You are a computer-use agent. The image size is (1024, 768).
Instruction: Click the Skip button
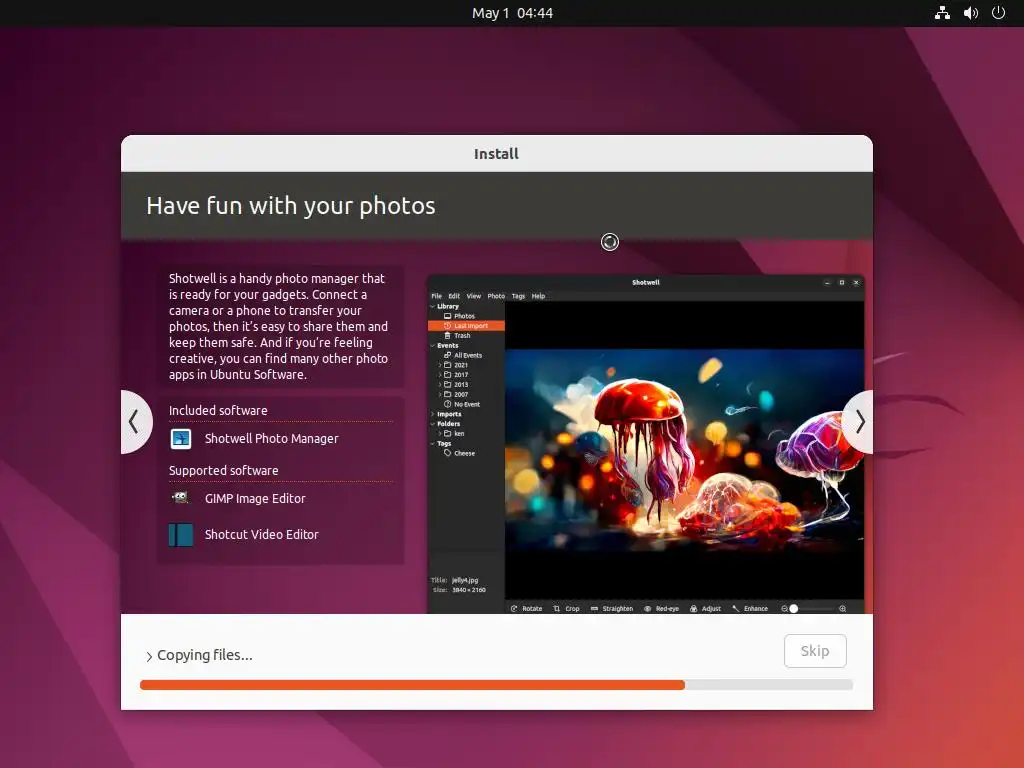[x=815, y=651]
